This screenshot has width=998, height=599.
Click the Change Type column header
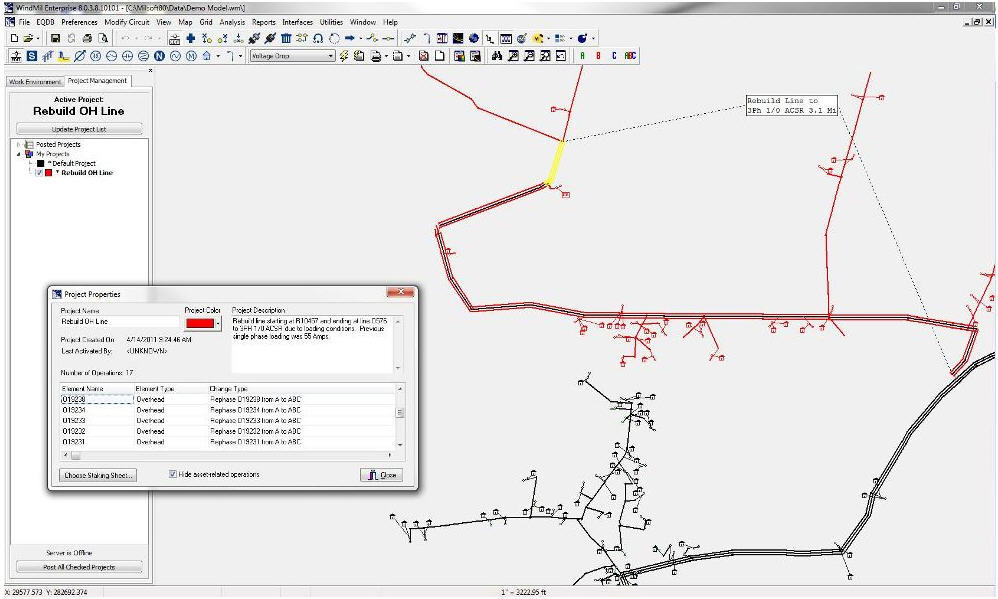301,388
